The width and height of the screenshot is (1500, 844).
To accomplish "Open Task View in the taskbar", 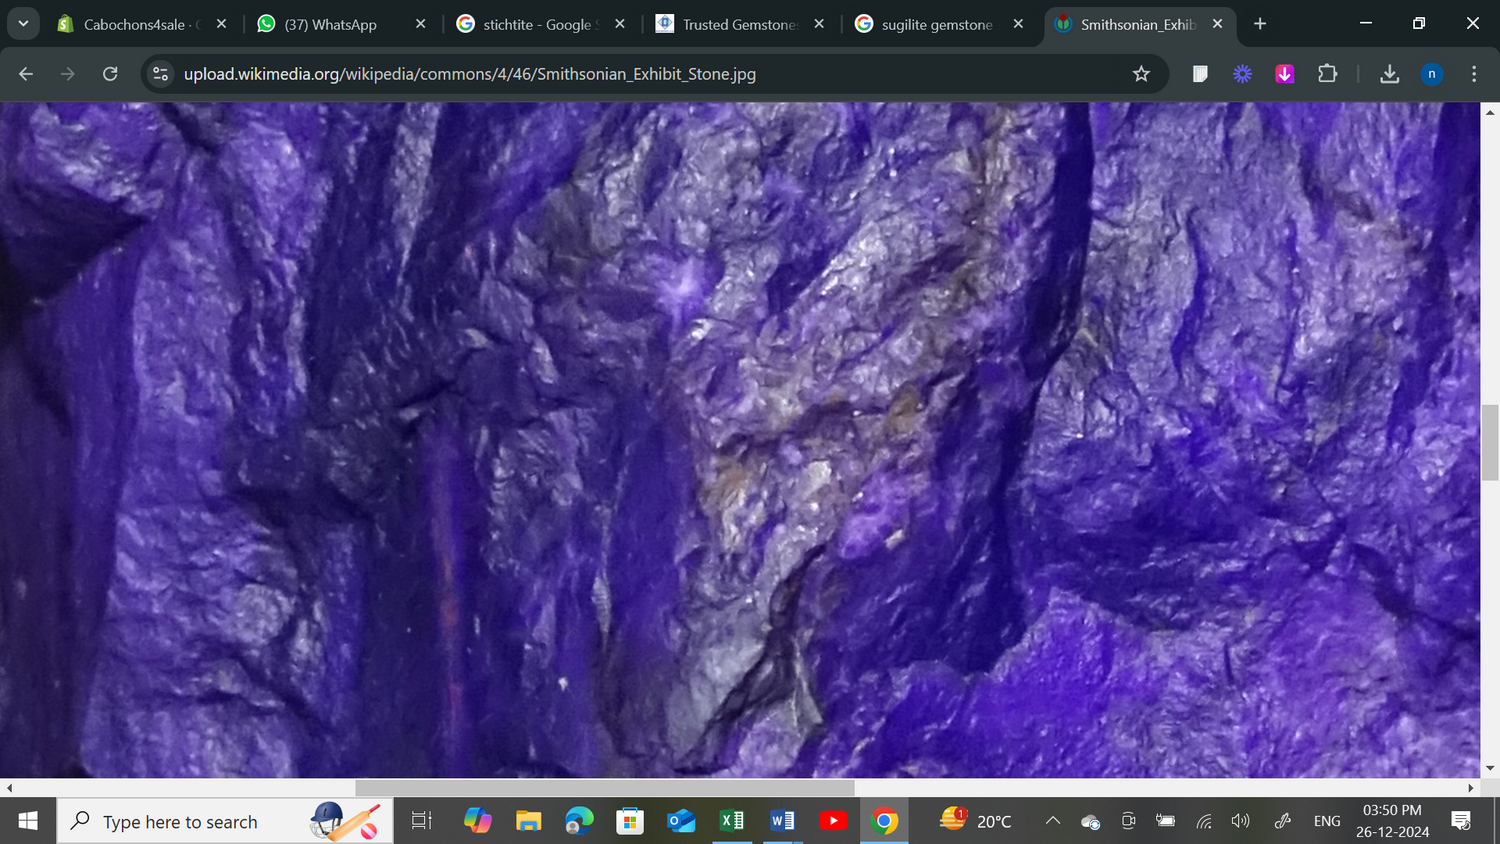I will coord(422,821).
